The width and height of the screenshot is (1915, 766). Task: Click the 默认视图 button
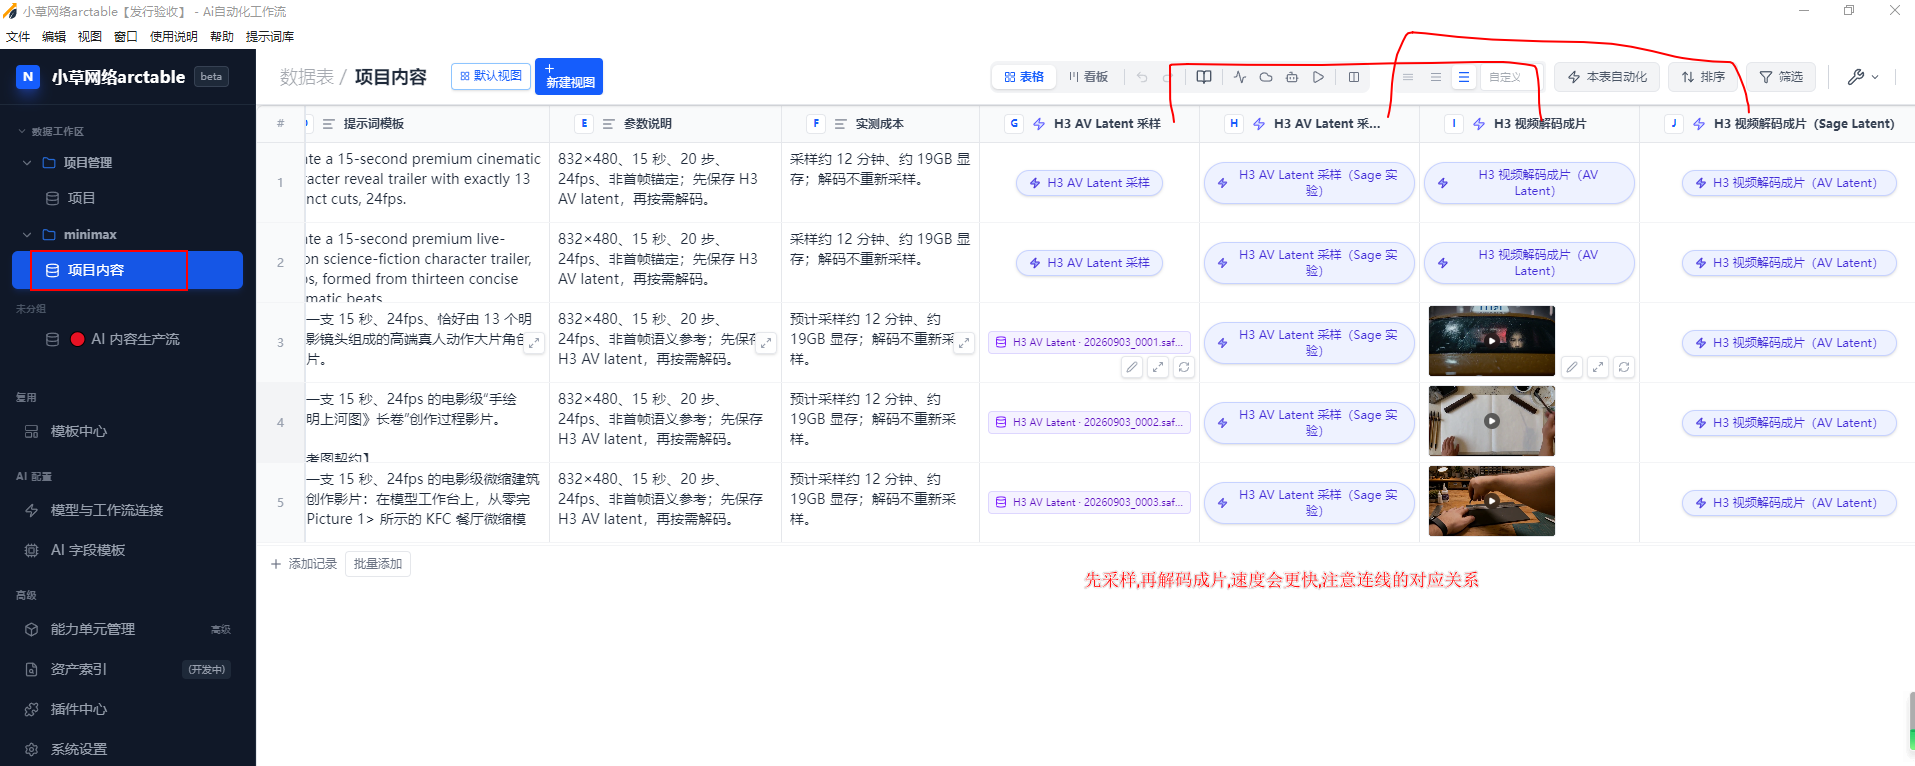click(491, 76)
